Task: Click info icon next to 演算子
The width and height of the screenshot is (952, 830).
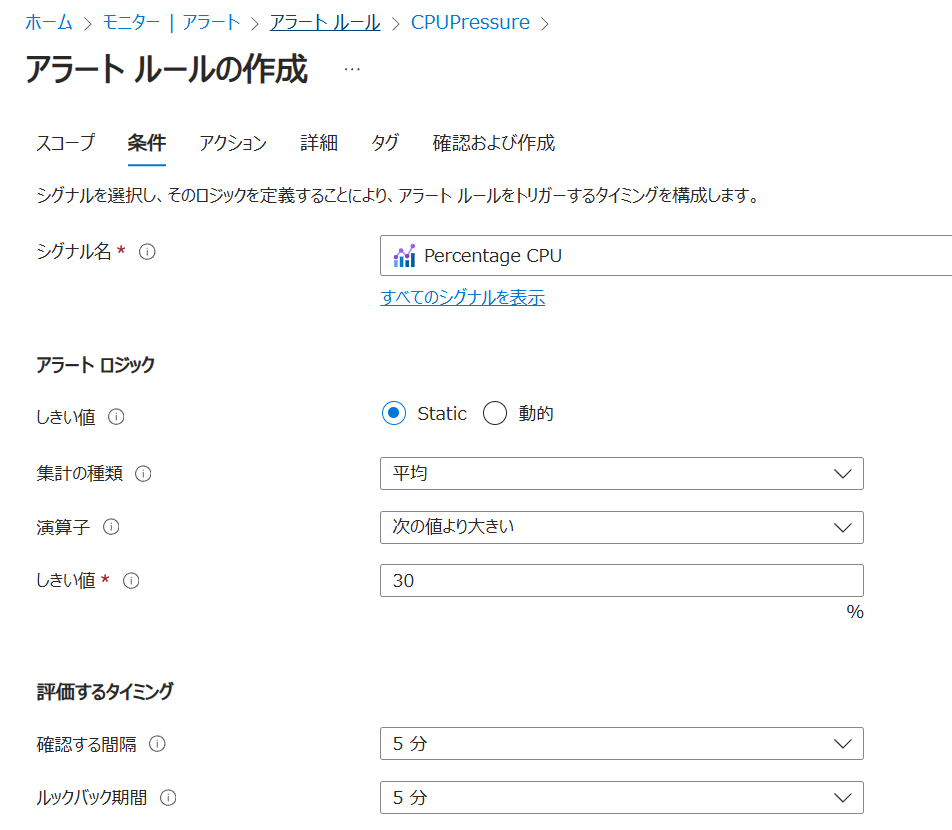Action: [111, 527]
